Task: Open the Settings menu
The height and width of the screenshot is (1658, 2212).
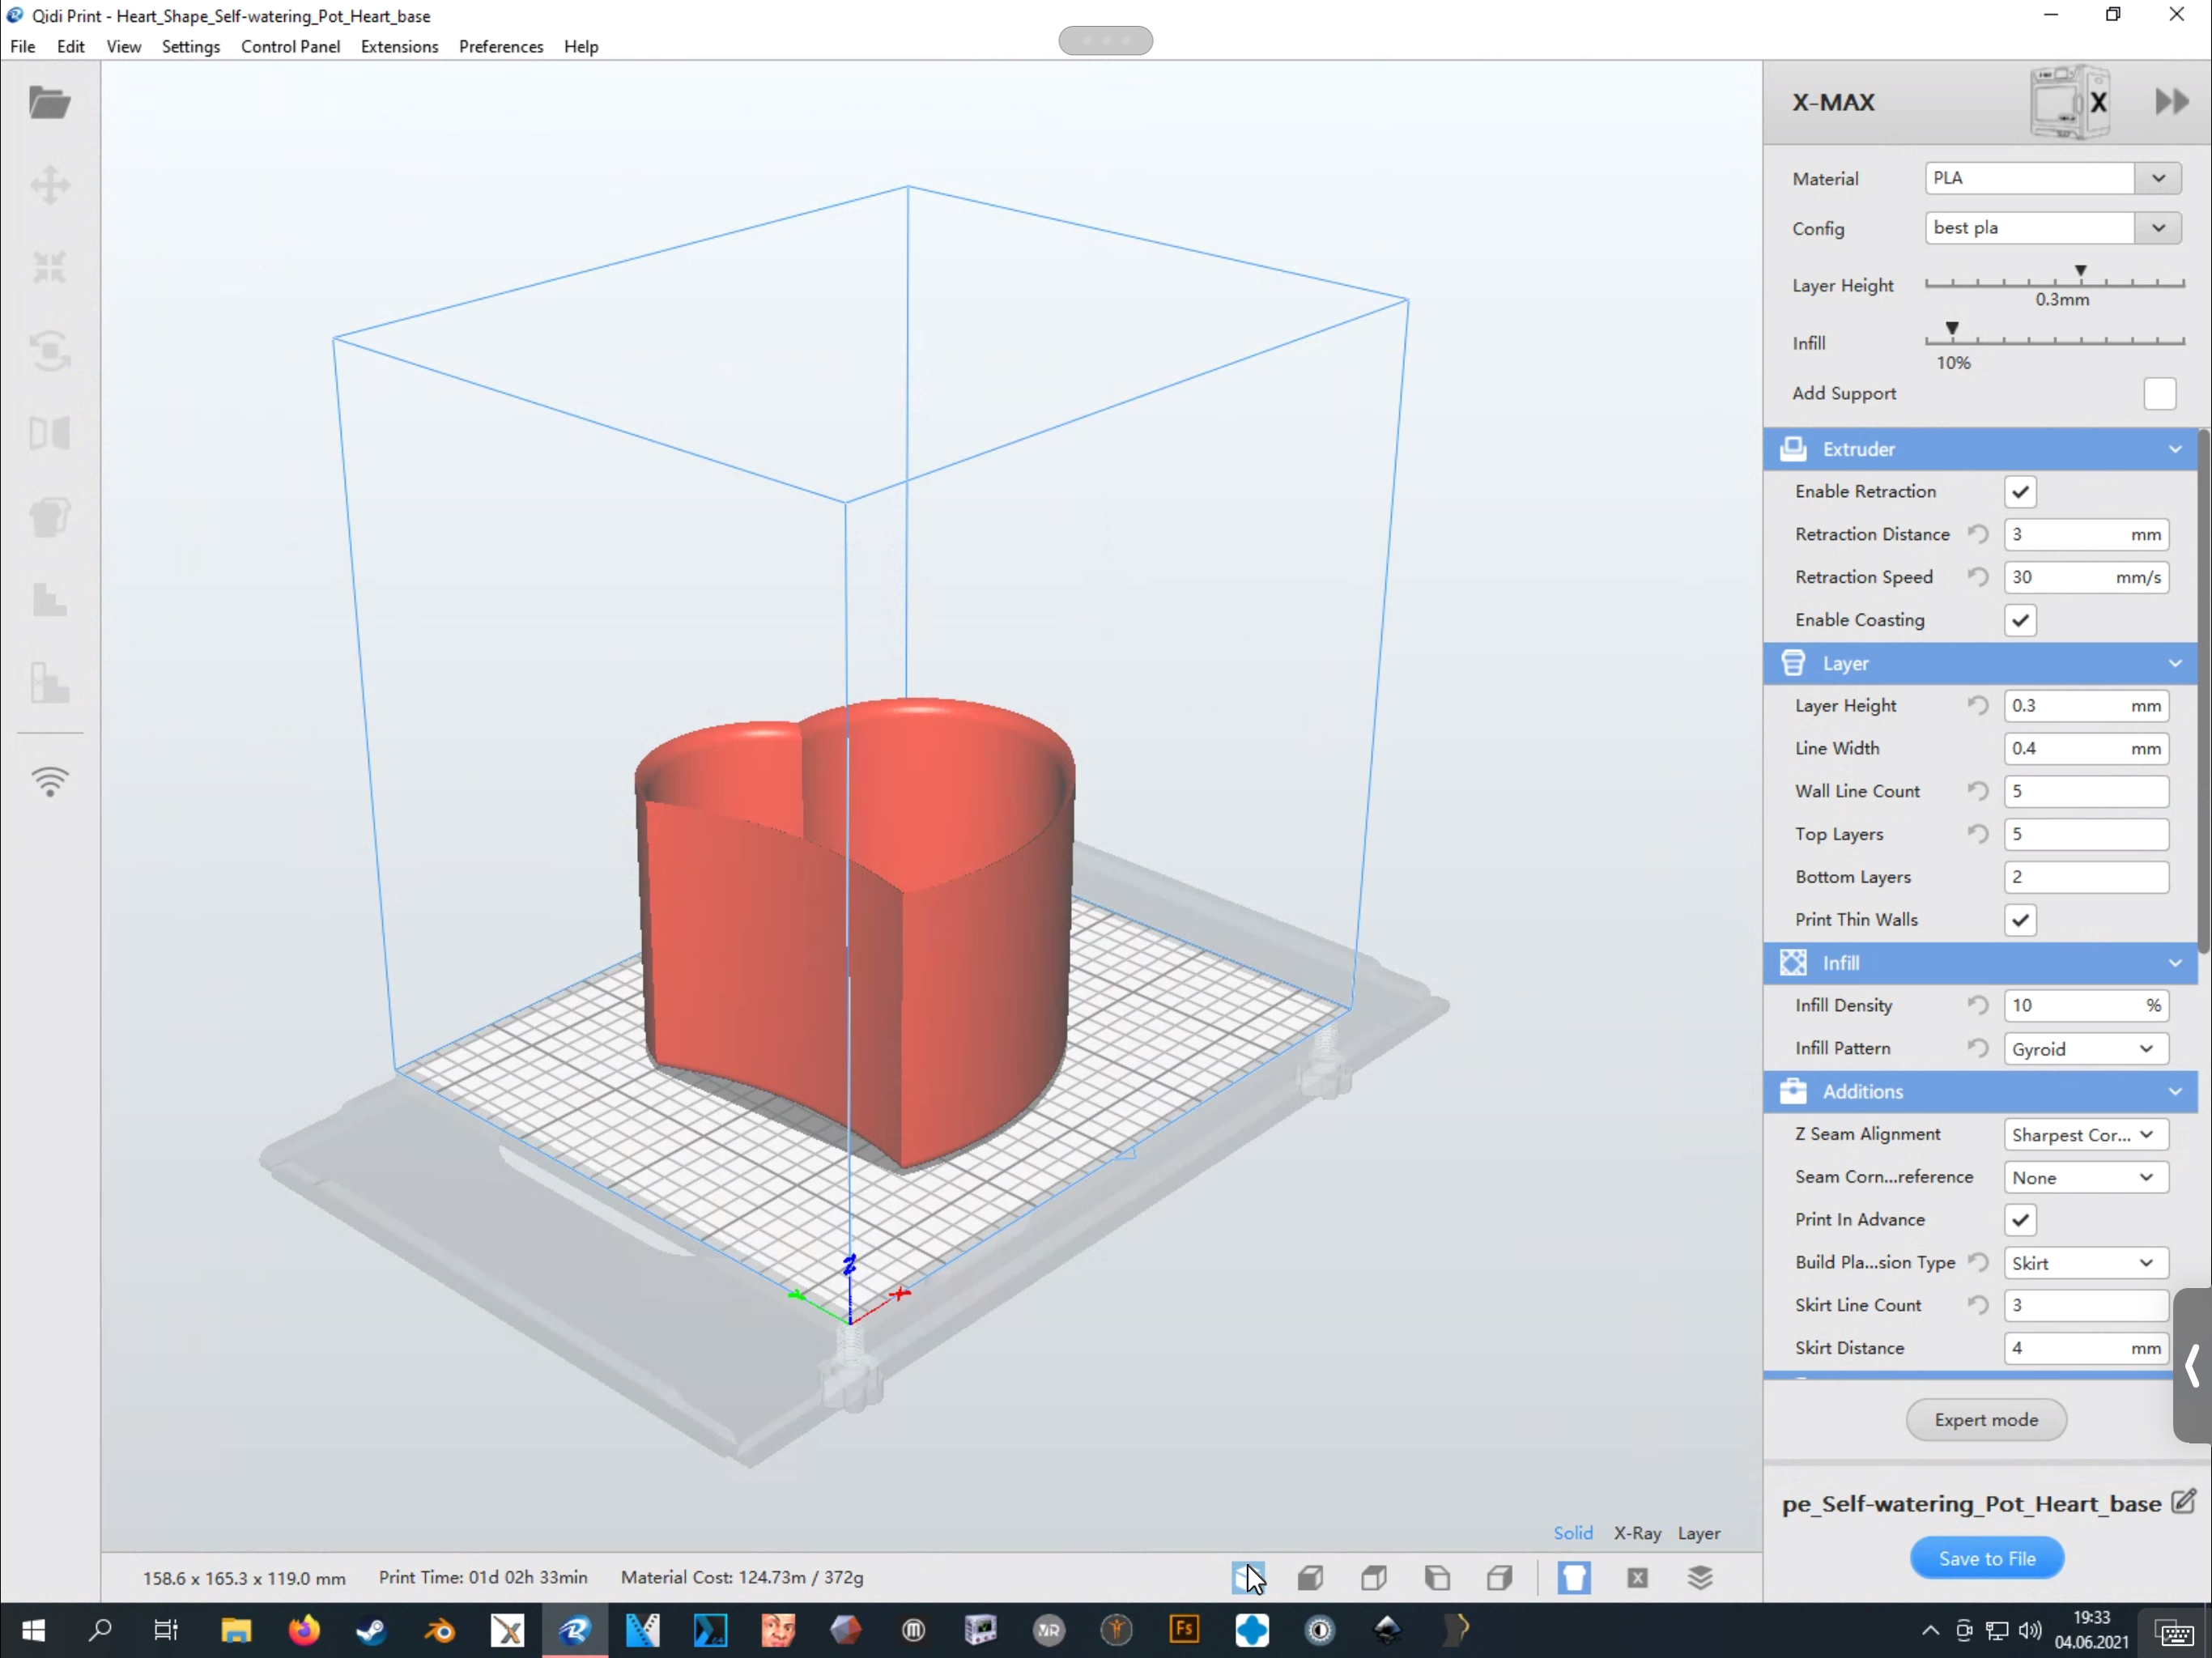Action: (189, 47)
